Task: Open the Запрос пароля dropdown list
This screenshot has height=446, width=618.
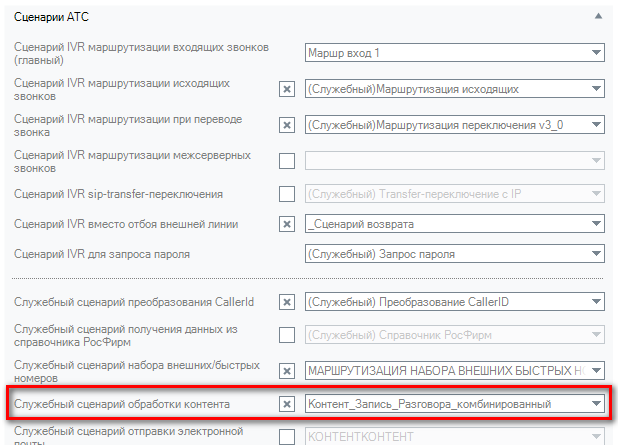Action: click(x=596, y=254)
